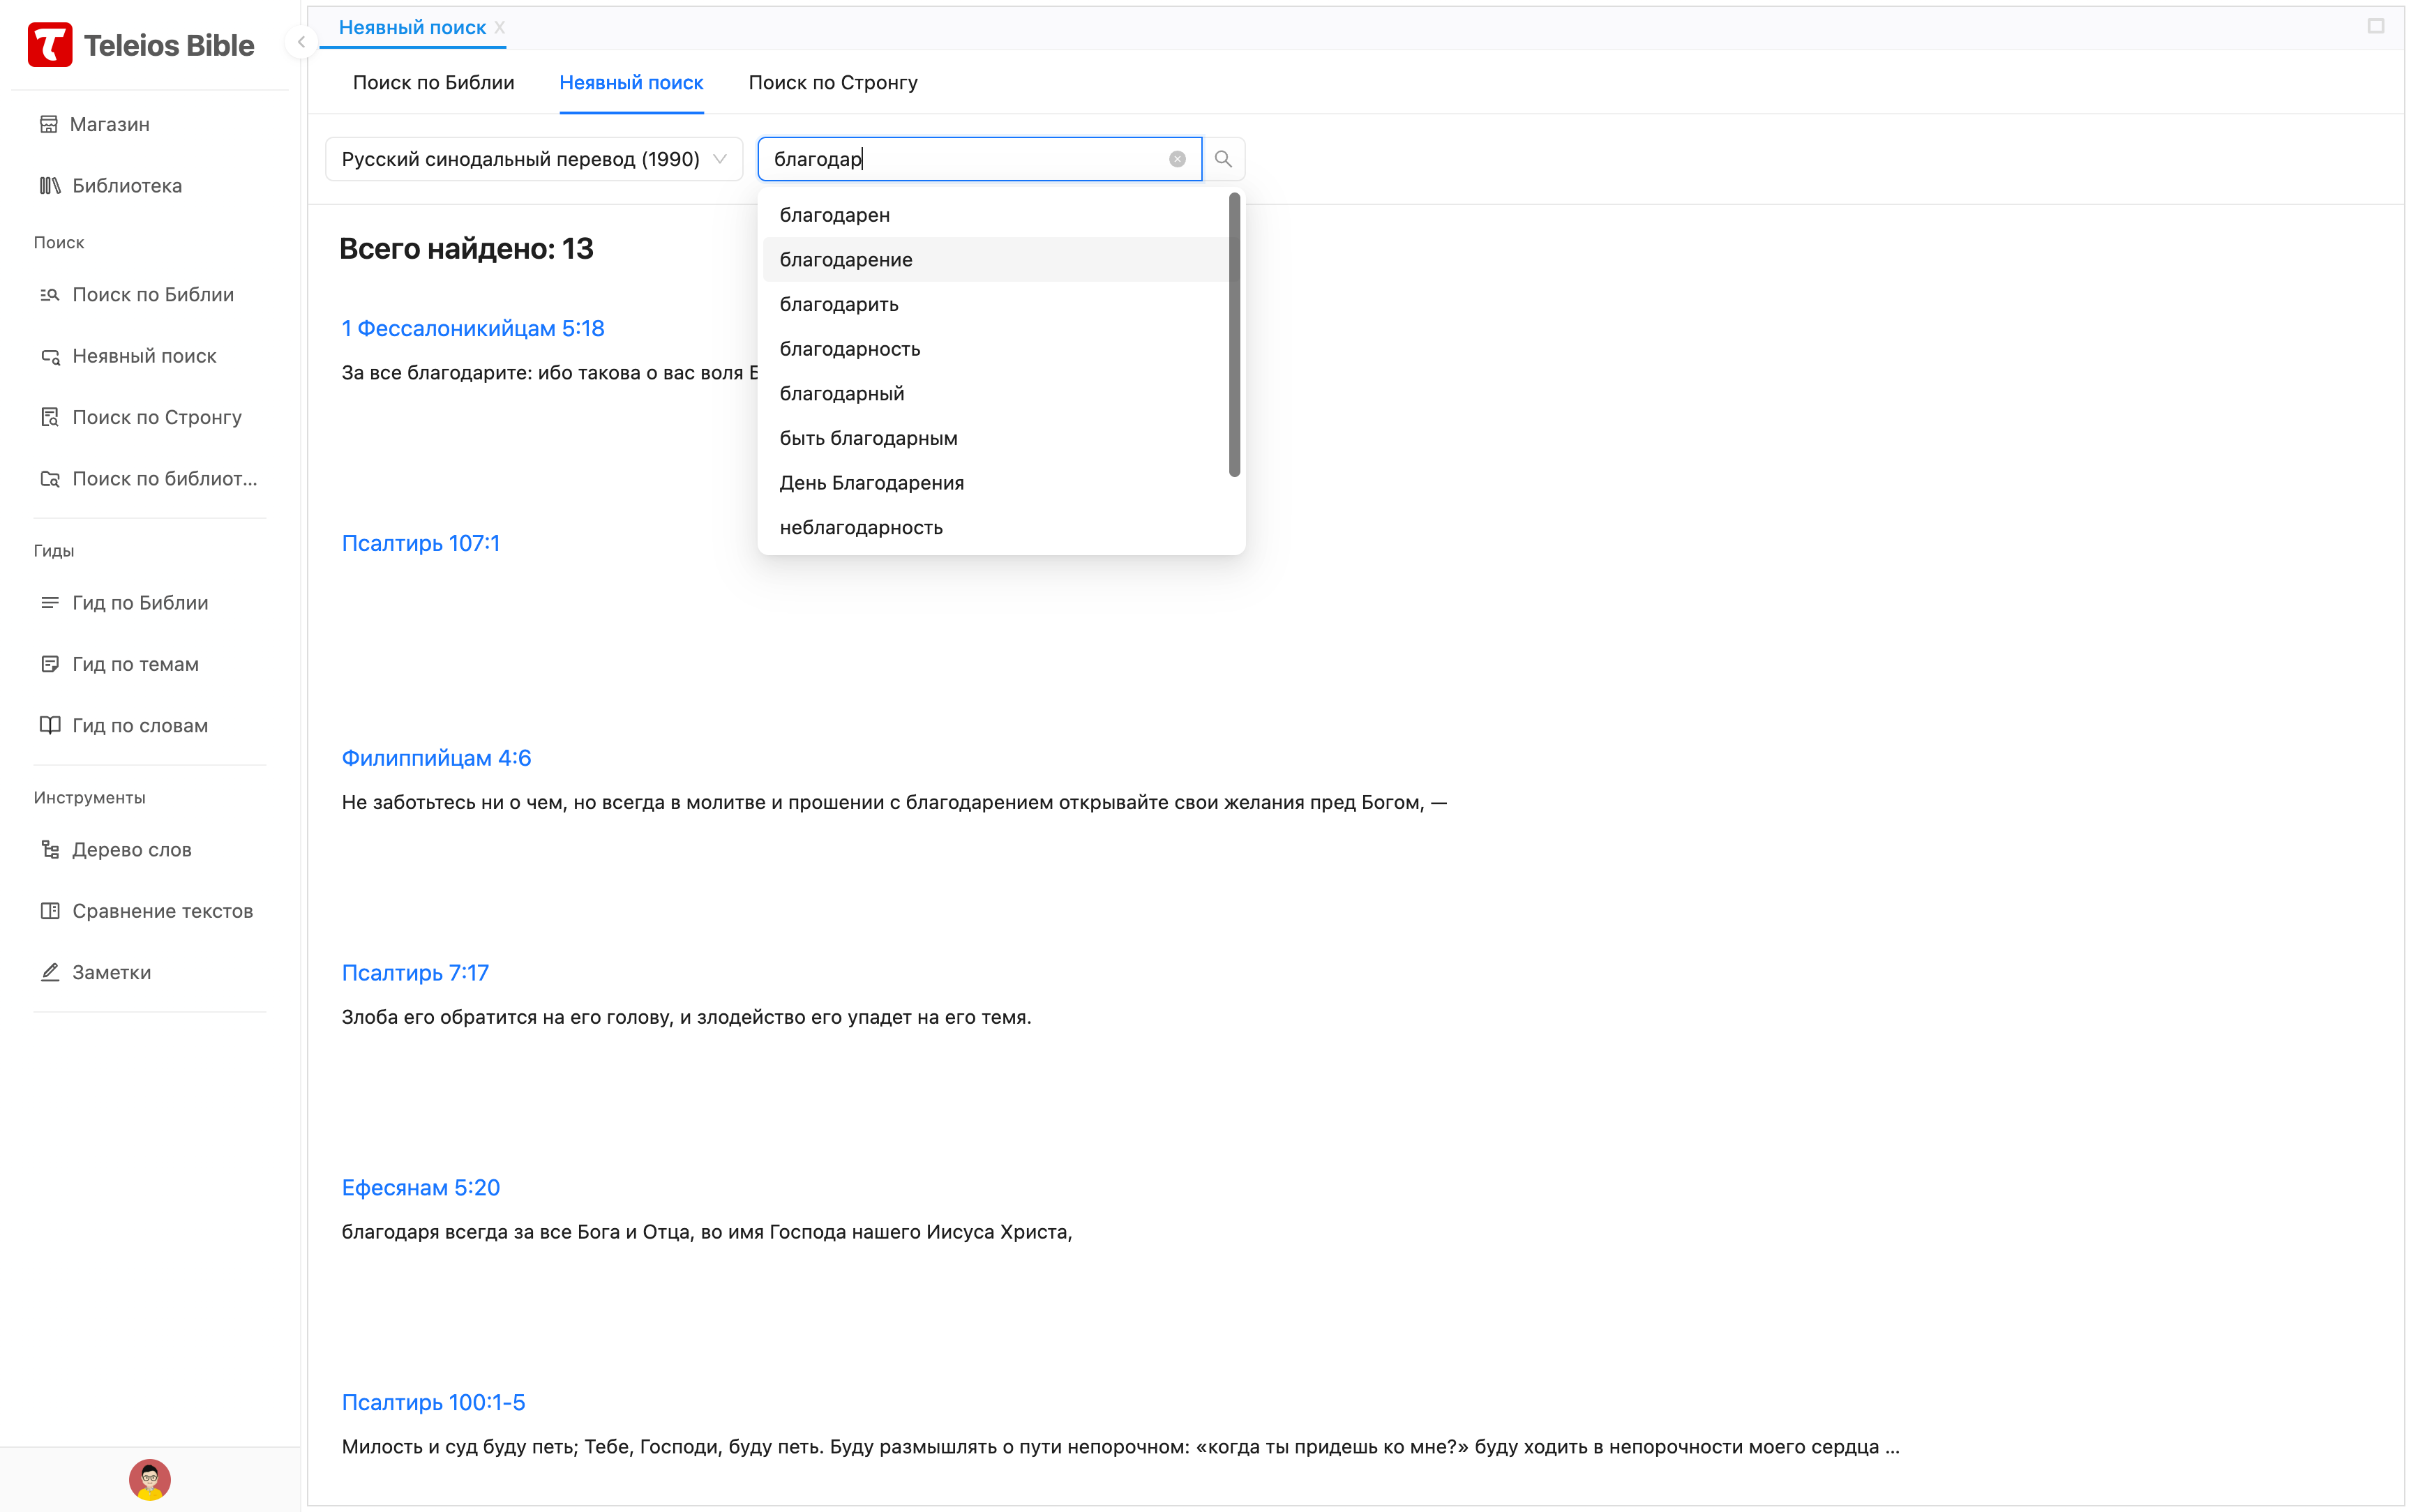
Task: Click the suggestions list scrollbar
Action: tap(1235, 335)
